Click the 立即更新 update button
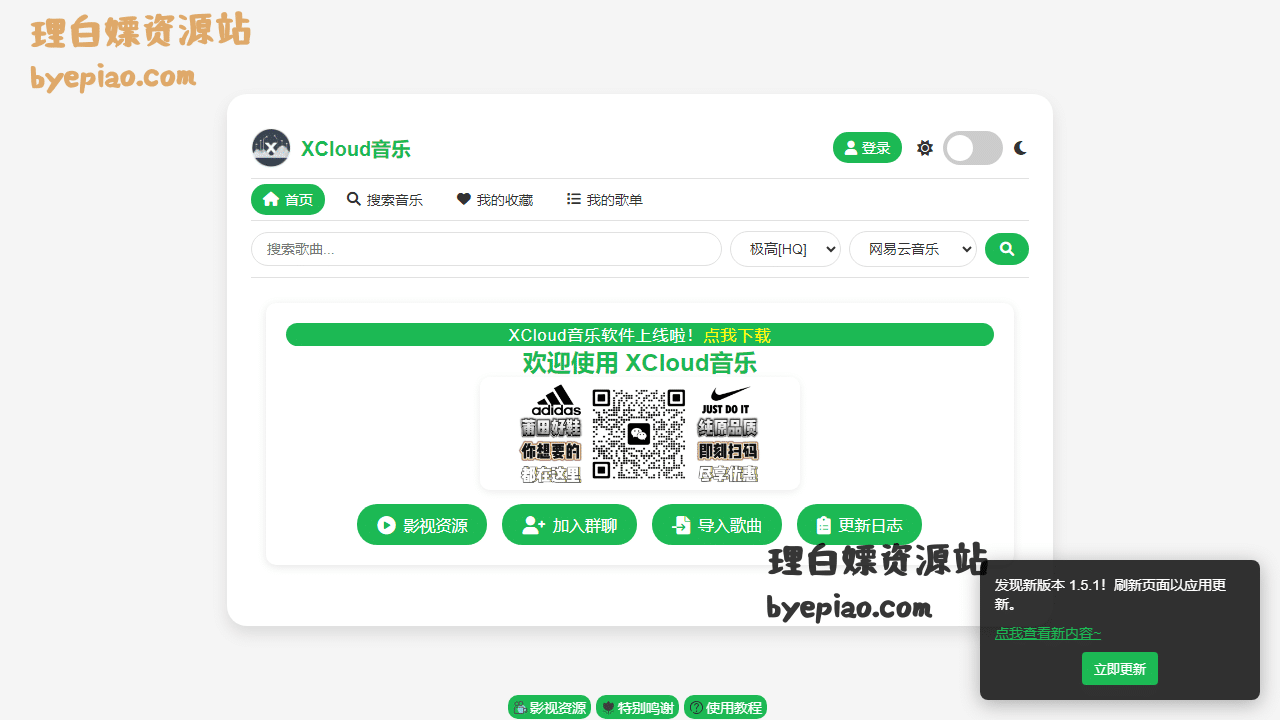Image resolution: width=1280 pixels, height=720 pixels. (x=1120, y=669)
